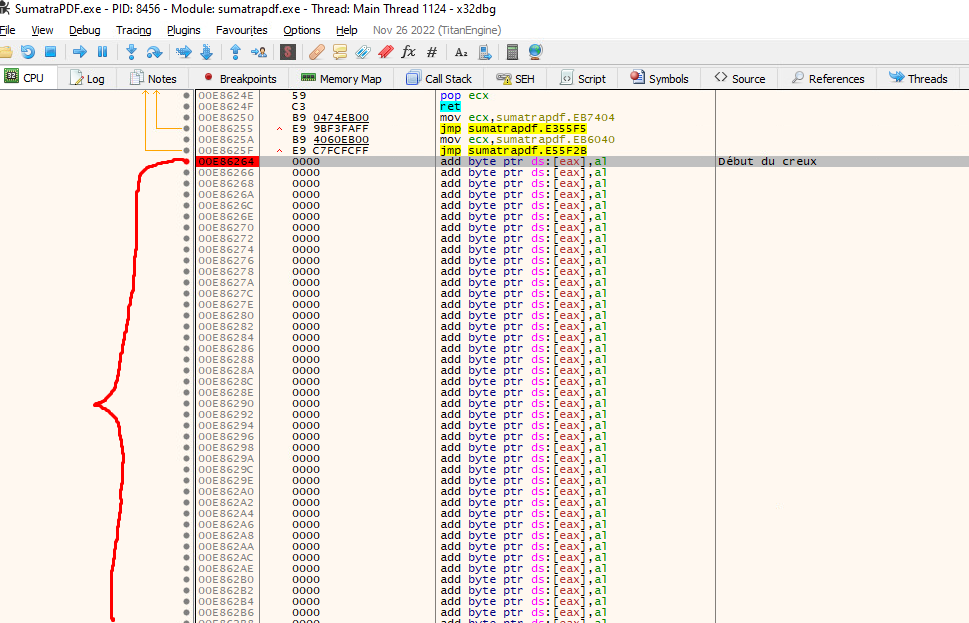969x623 pixels.
Task: Toggle breakpoint dot at address 00E8624E
Action: 187,96
